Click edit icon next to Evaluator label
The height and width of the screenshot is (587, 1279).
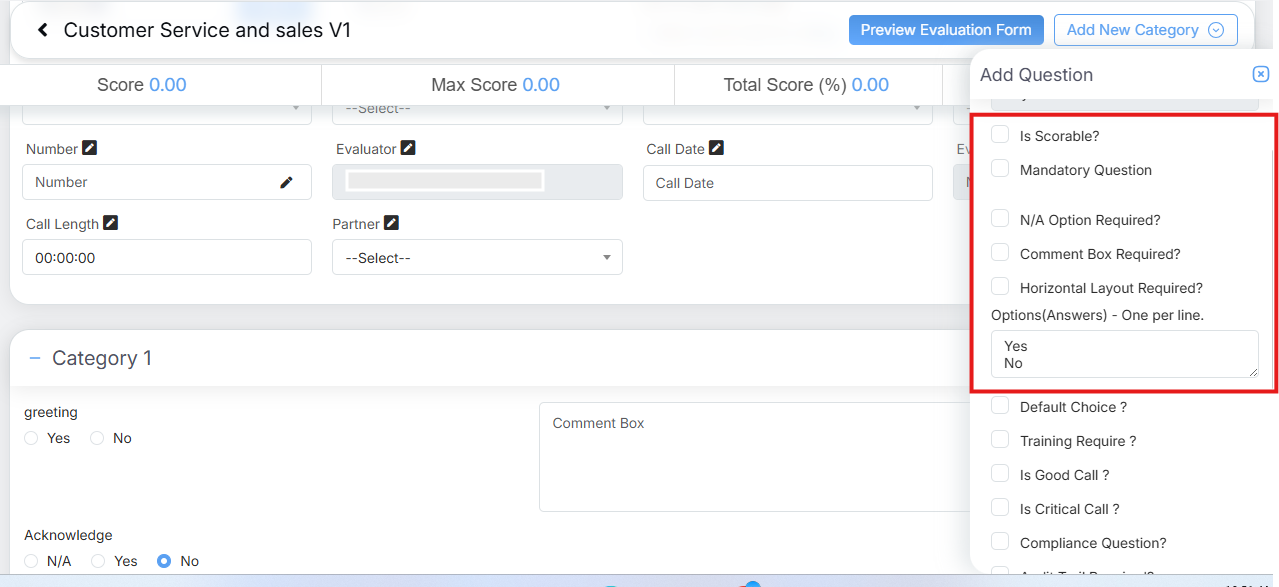pyautogui.click(x=408, y=148)
